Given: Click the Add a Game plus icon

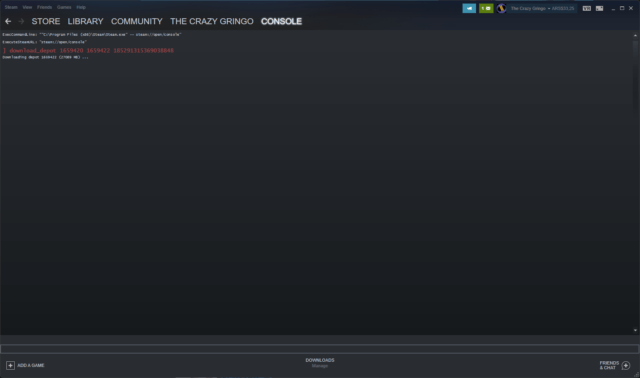Looking at the screenshot, I should 10,365.
